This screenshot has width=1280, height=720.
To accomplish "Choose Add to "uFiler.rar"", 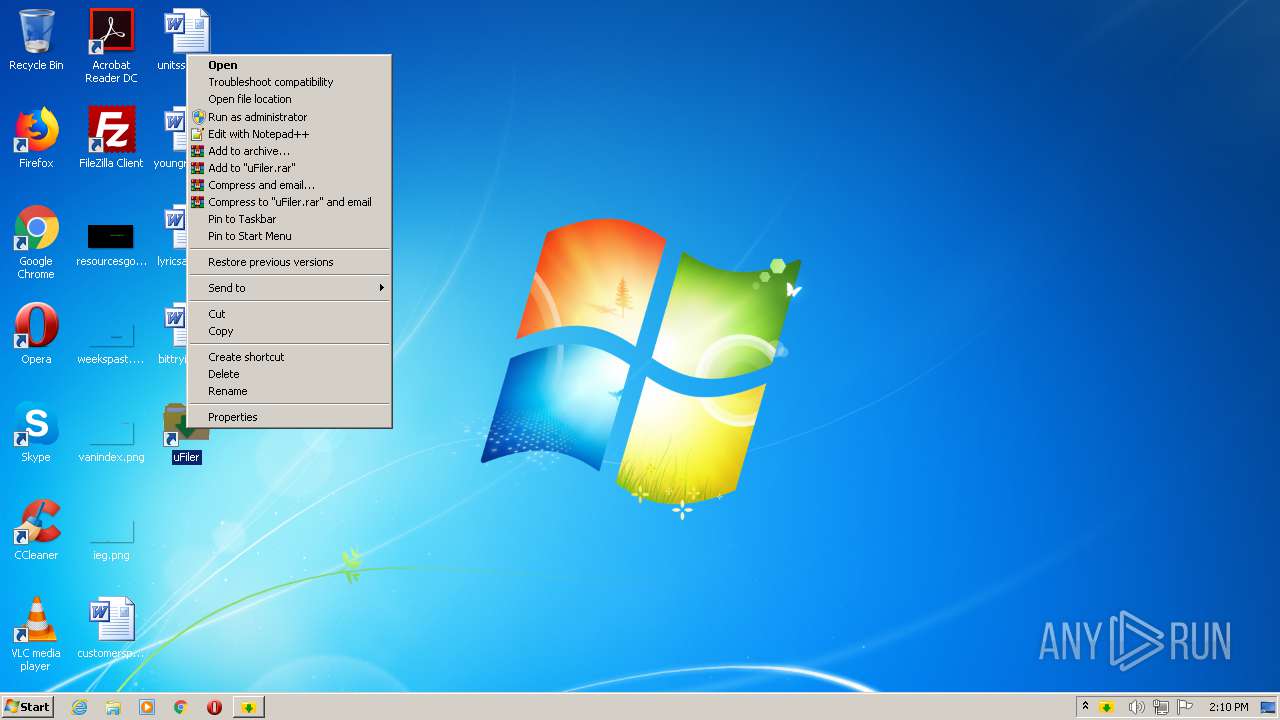I will (290, 168).
